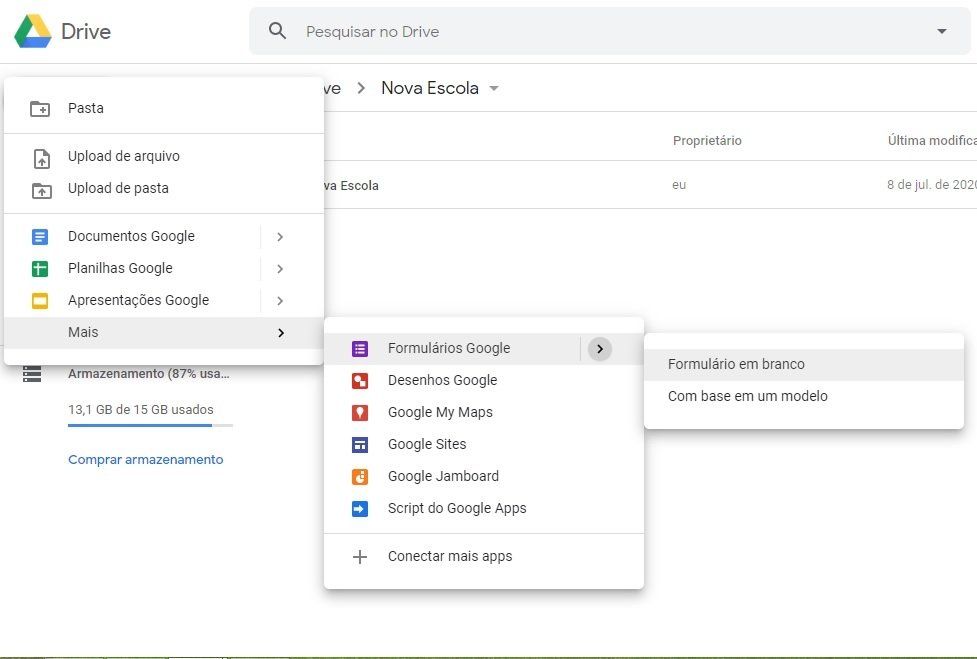Click the plus icon beside Conectar mais apps
Viewport: 977px width, 659px height.
[360, 557]
